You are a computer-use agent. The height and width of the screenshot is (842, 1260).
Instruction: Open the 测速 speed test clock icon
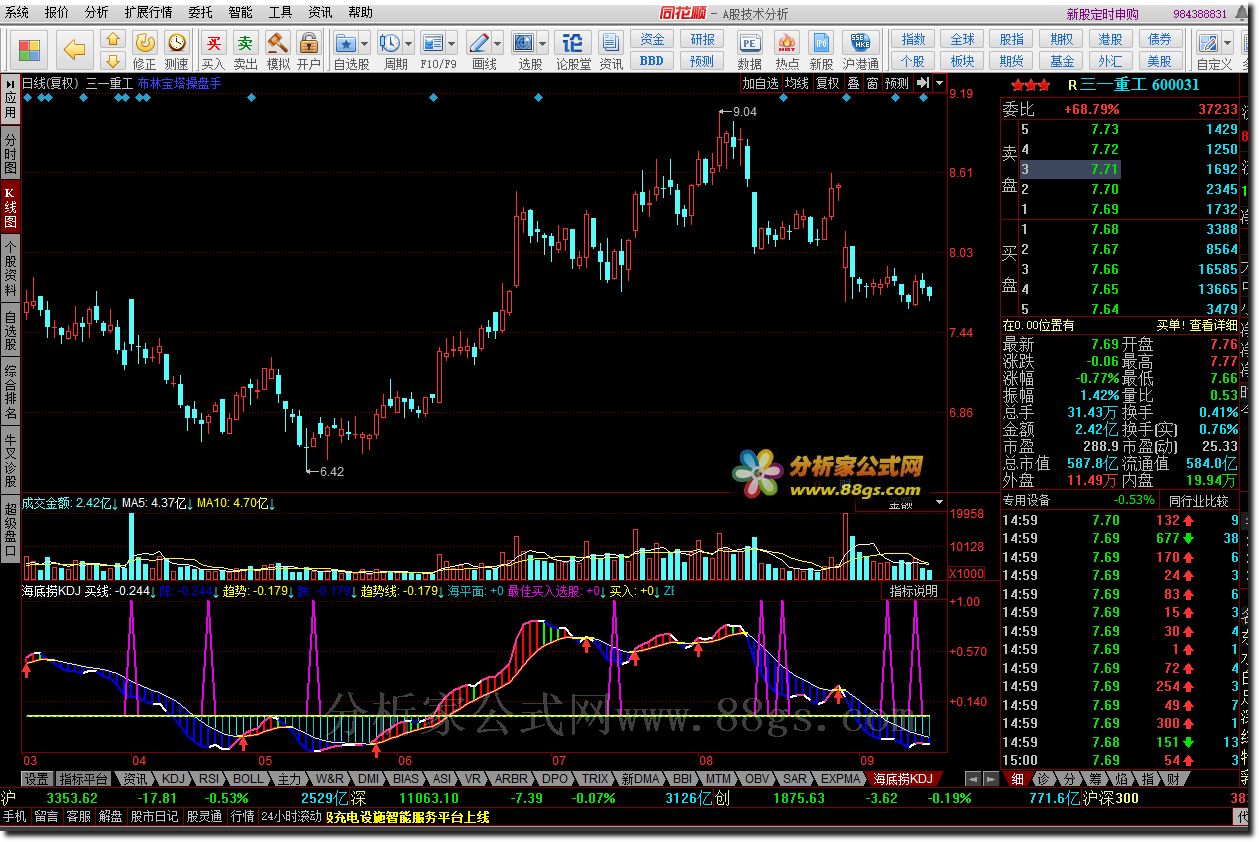(177, 50)
